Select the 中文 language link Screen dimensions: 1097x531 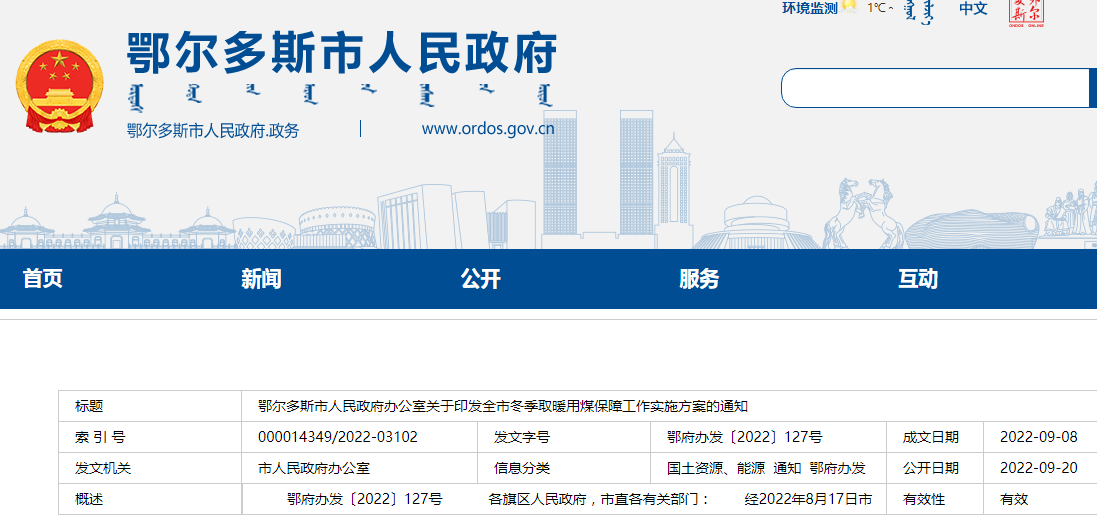[973, 8]
